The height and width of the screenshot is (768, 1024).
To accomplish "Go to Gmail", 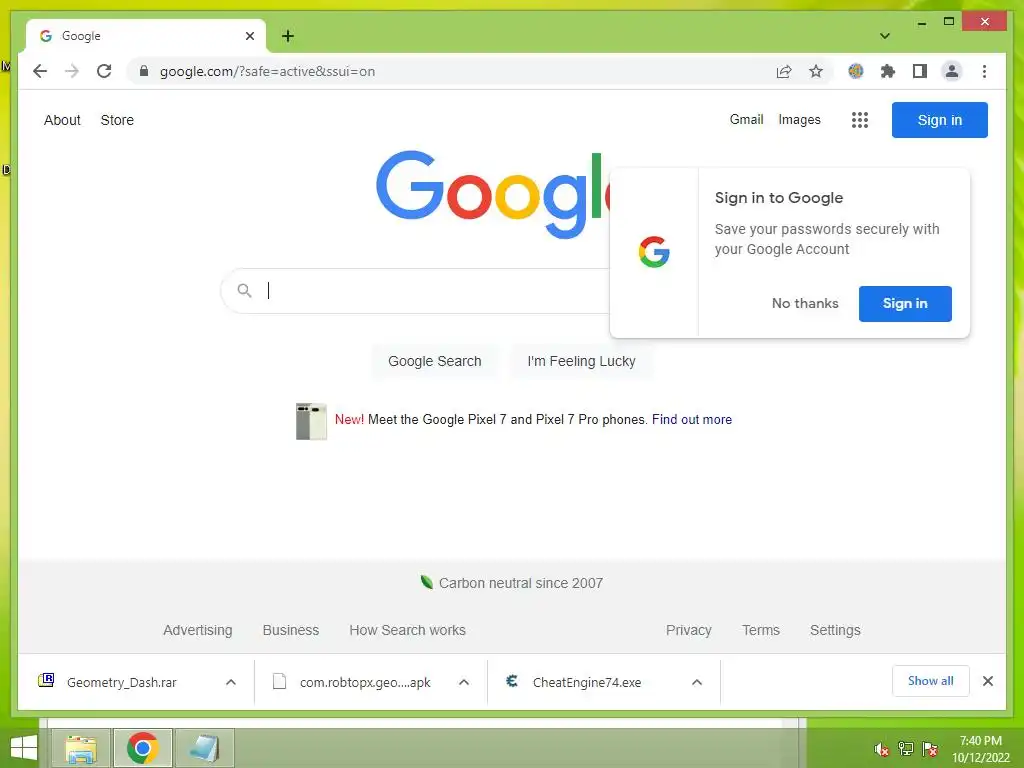I will click(x=746, y=120).
